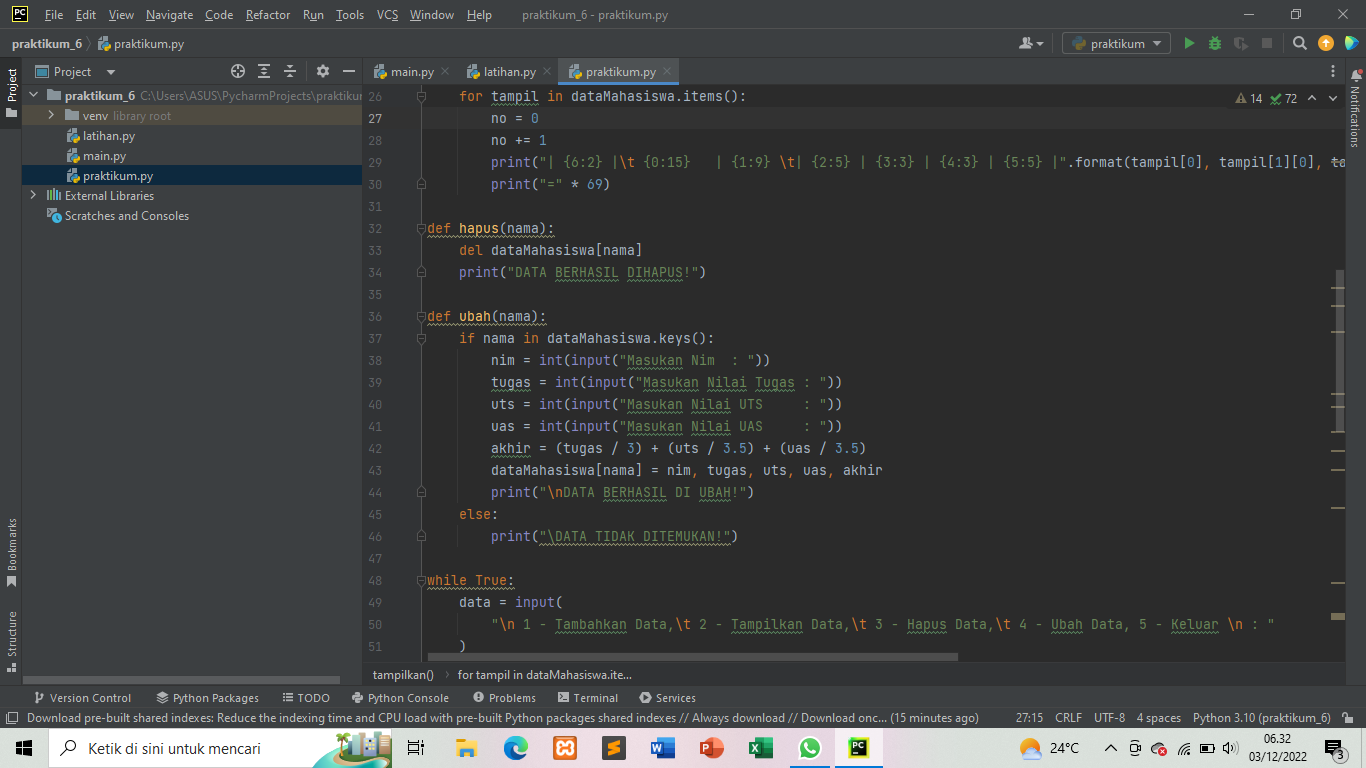Click Select Opened File target icon in Project panel

point(237,71)
